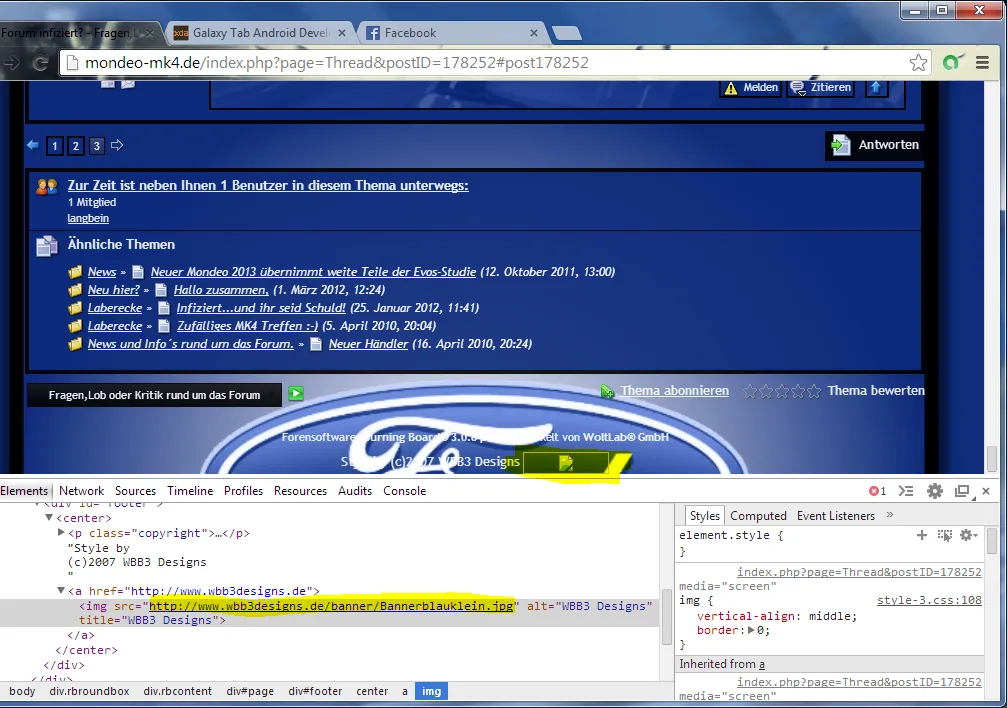Open the Styles gear dropdown menu

(x=968, y=536)
